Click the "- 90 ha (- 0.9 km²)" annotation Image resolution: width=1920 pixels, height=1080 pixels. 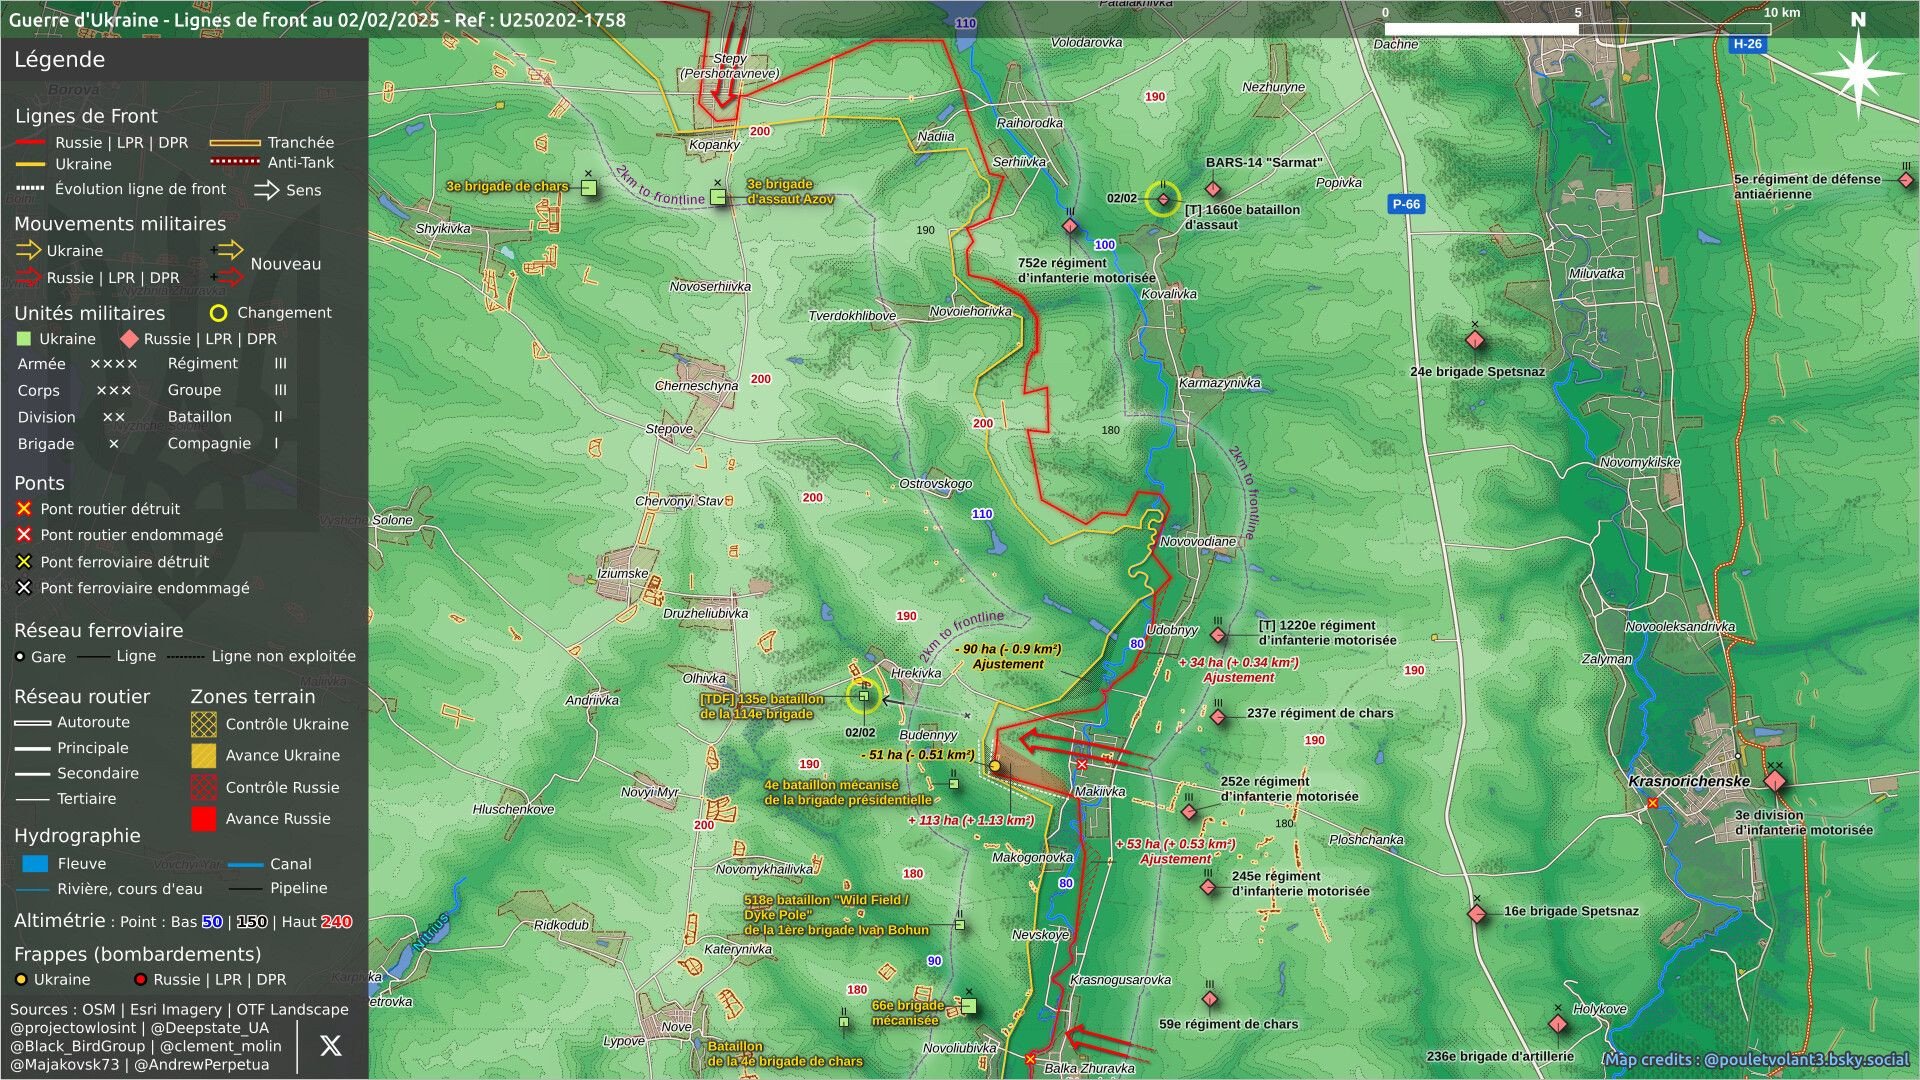1008,649
